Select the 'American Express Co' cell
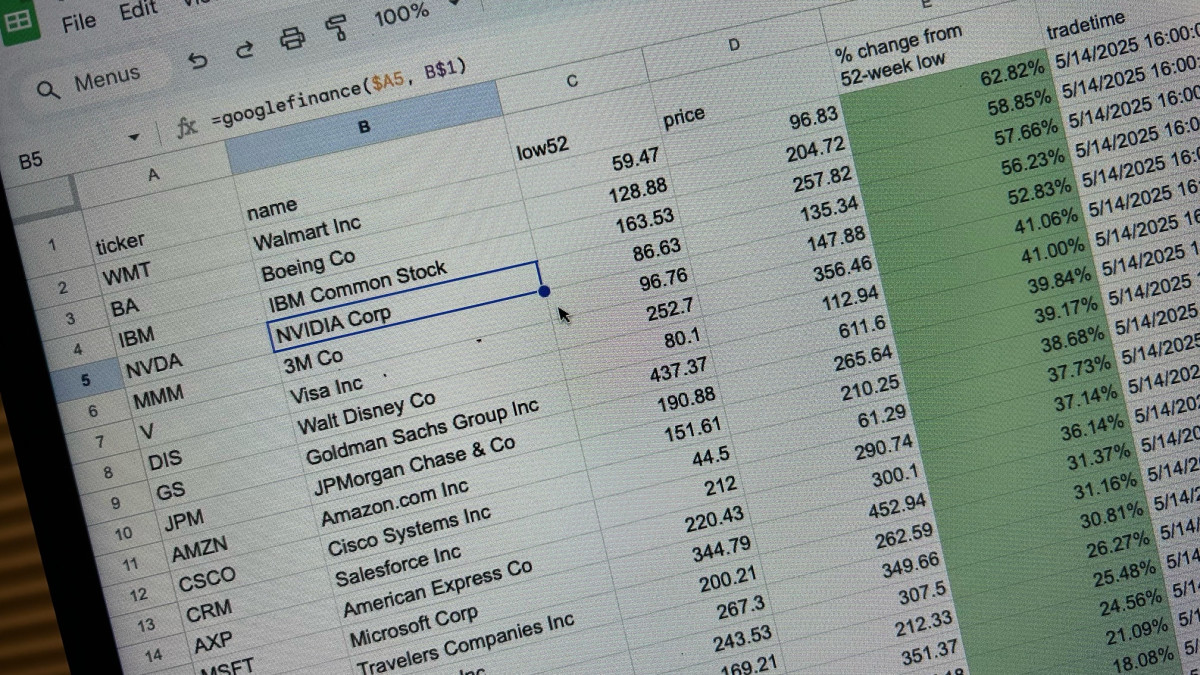Screen dimensions: 1200x675 438,588
